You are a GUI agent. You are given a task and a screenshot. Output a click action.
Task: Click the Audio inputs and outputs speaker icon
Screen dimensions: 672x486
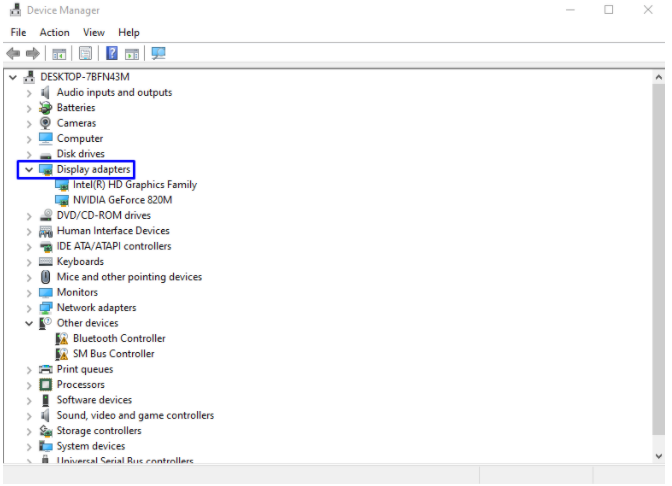(x=45, y=93)
